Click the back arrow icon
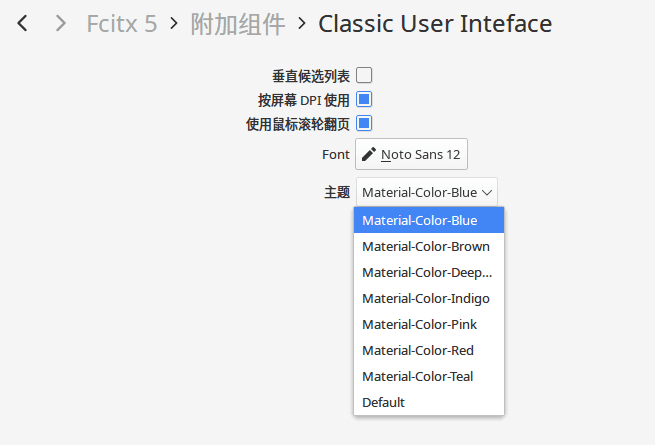655x445 pixels. click(23, 23)
